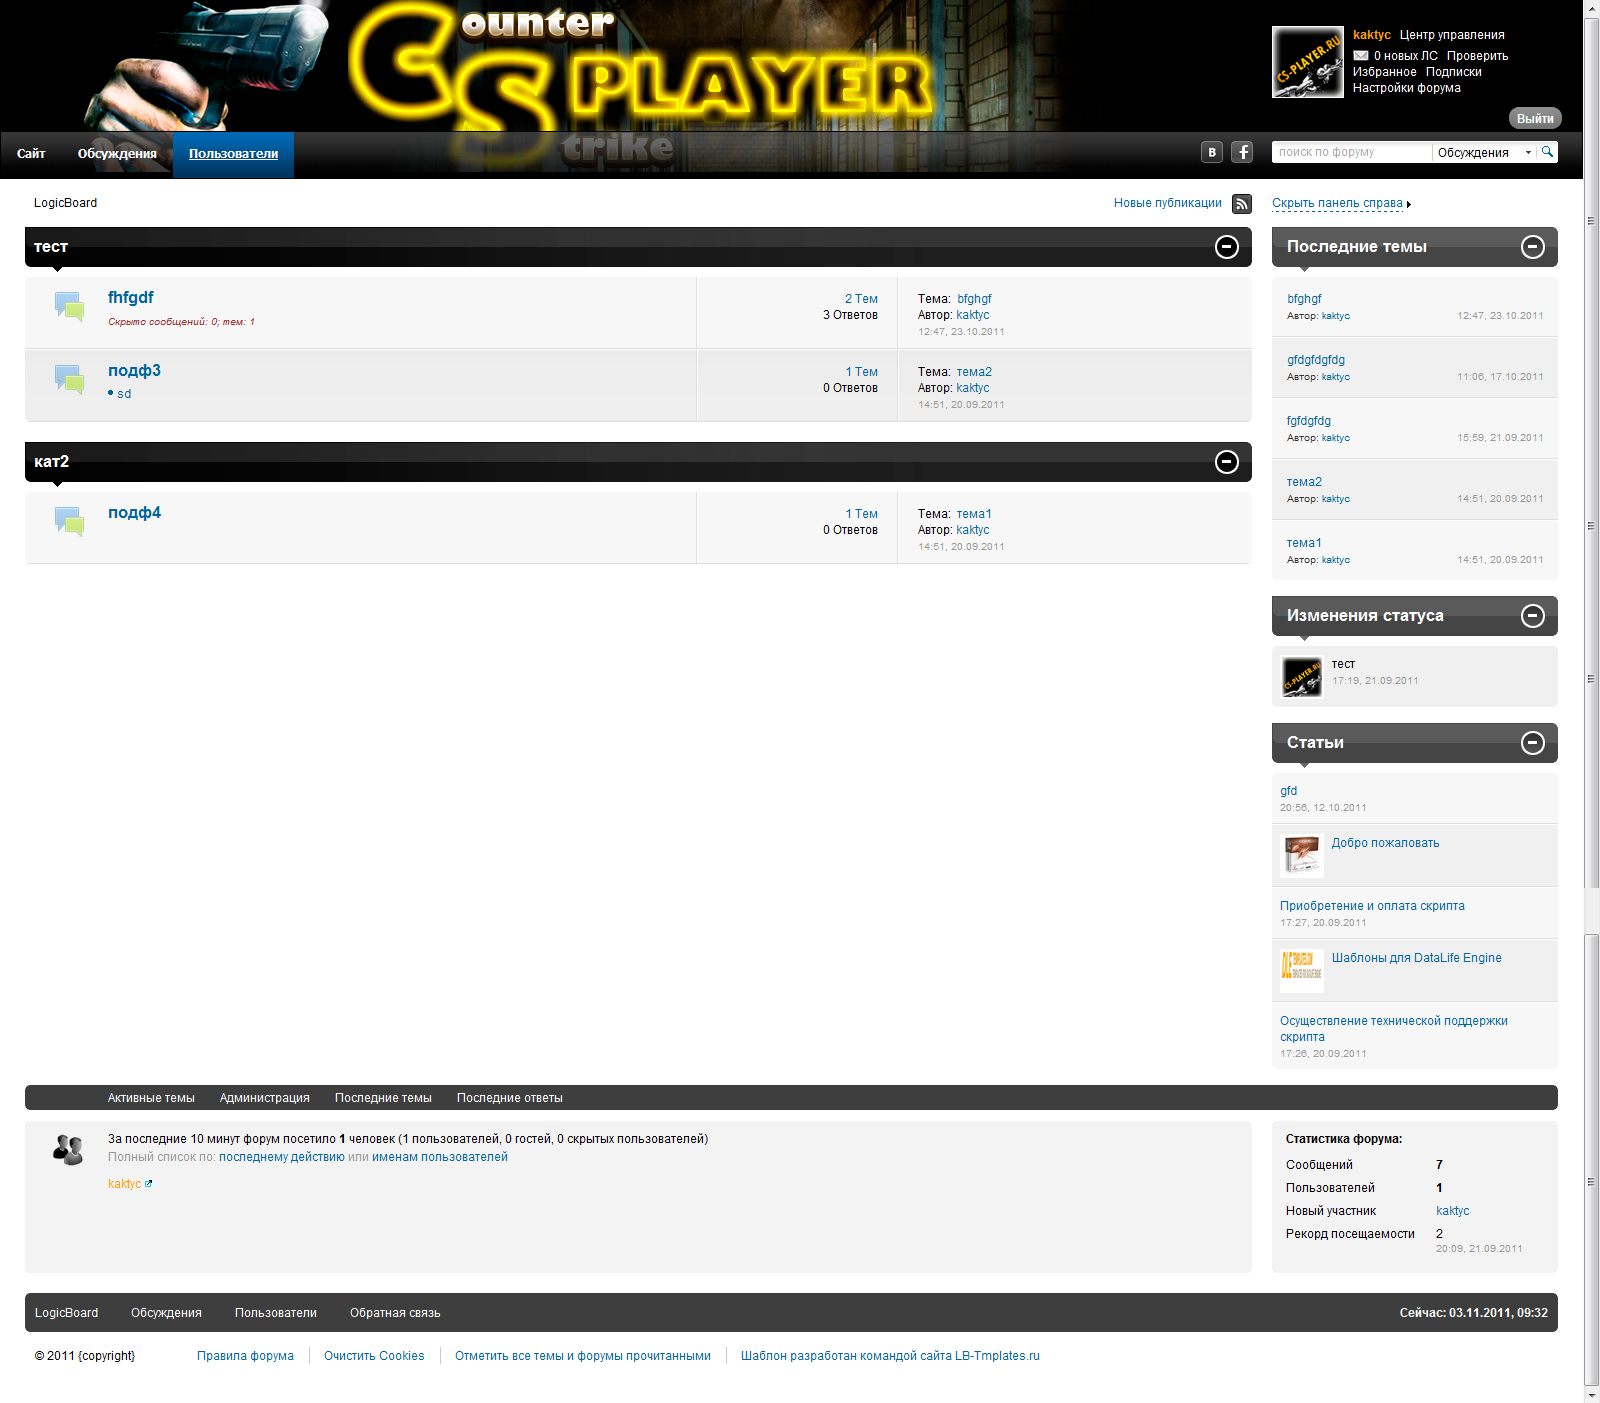Click Очистить Cookies link
Screen dimensions: 1600x1403
click(374, 1356)
